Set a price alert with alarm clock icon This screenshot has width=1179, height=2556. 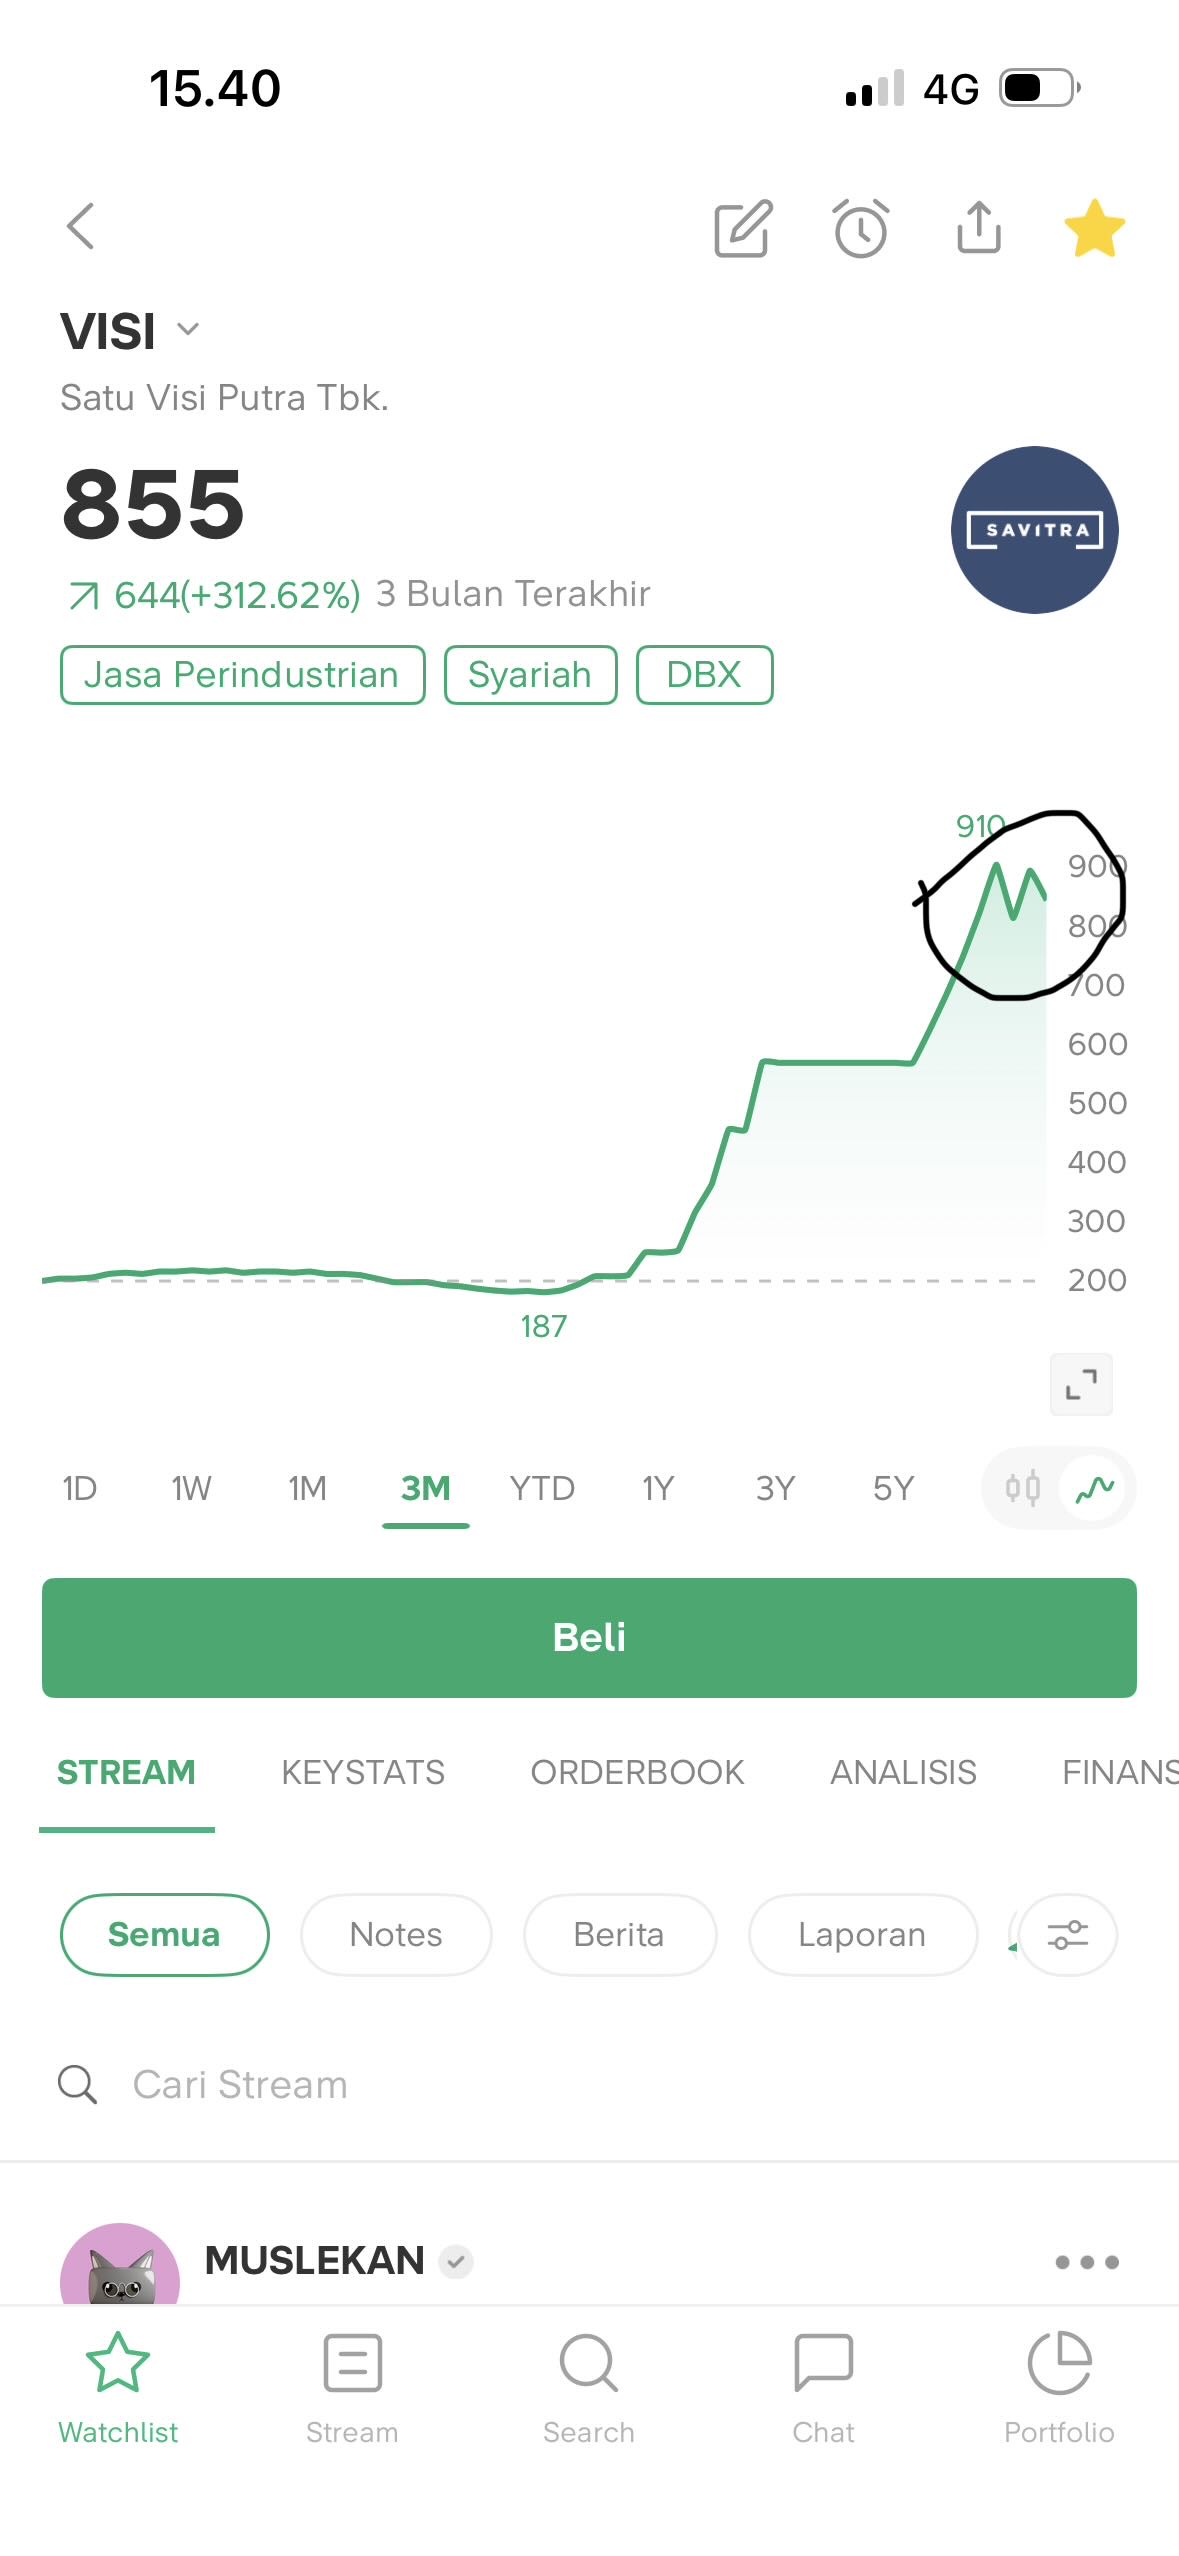pos(861,228)
